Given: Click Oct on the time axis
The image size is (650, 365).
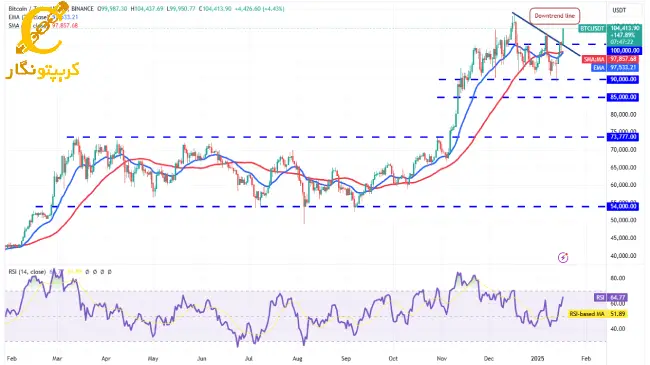Looking at the screenshot, I should pyautogui.click(x=393, y=358).
